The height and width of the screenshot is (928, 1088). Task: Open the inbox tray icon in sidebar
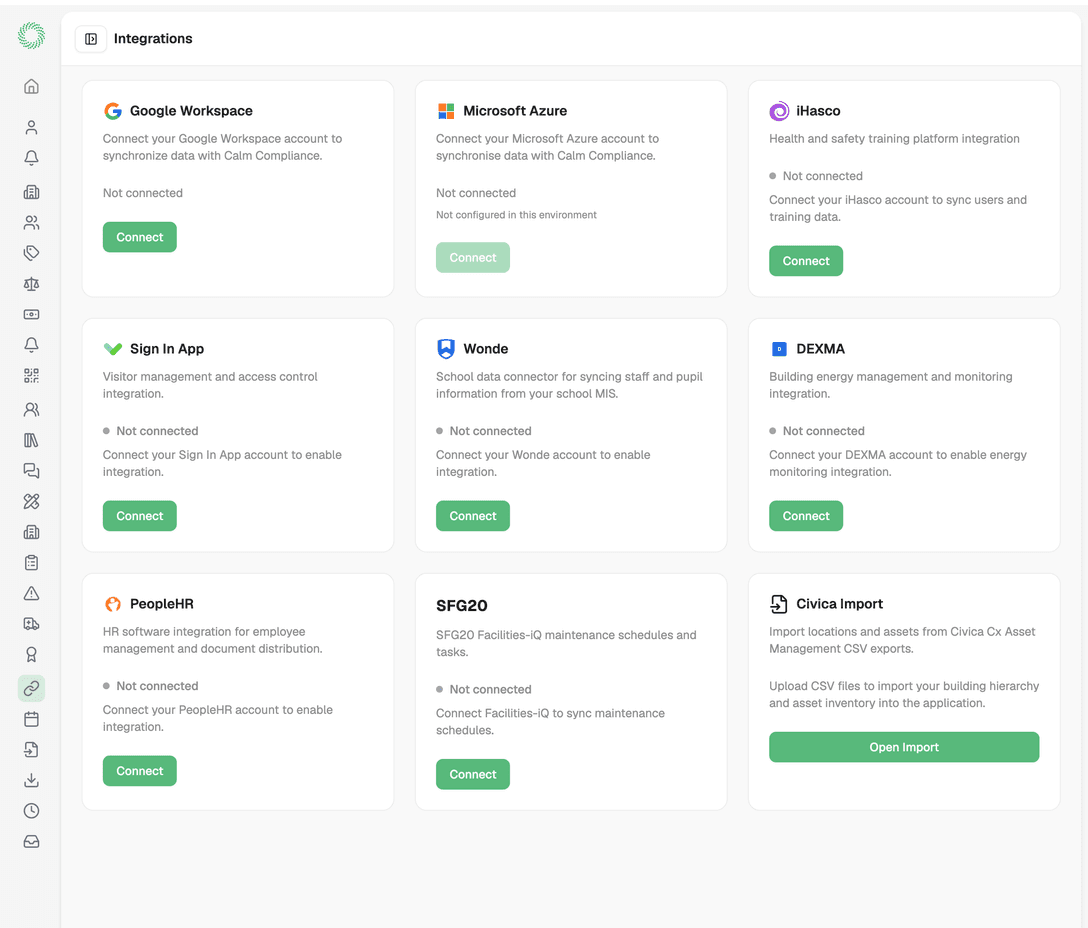click(x=31, y=841)
